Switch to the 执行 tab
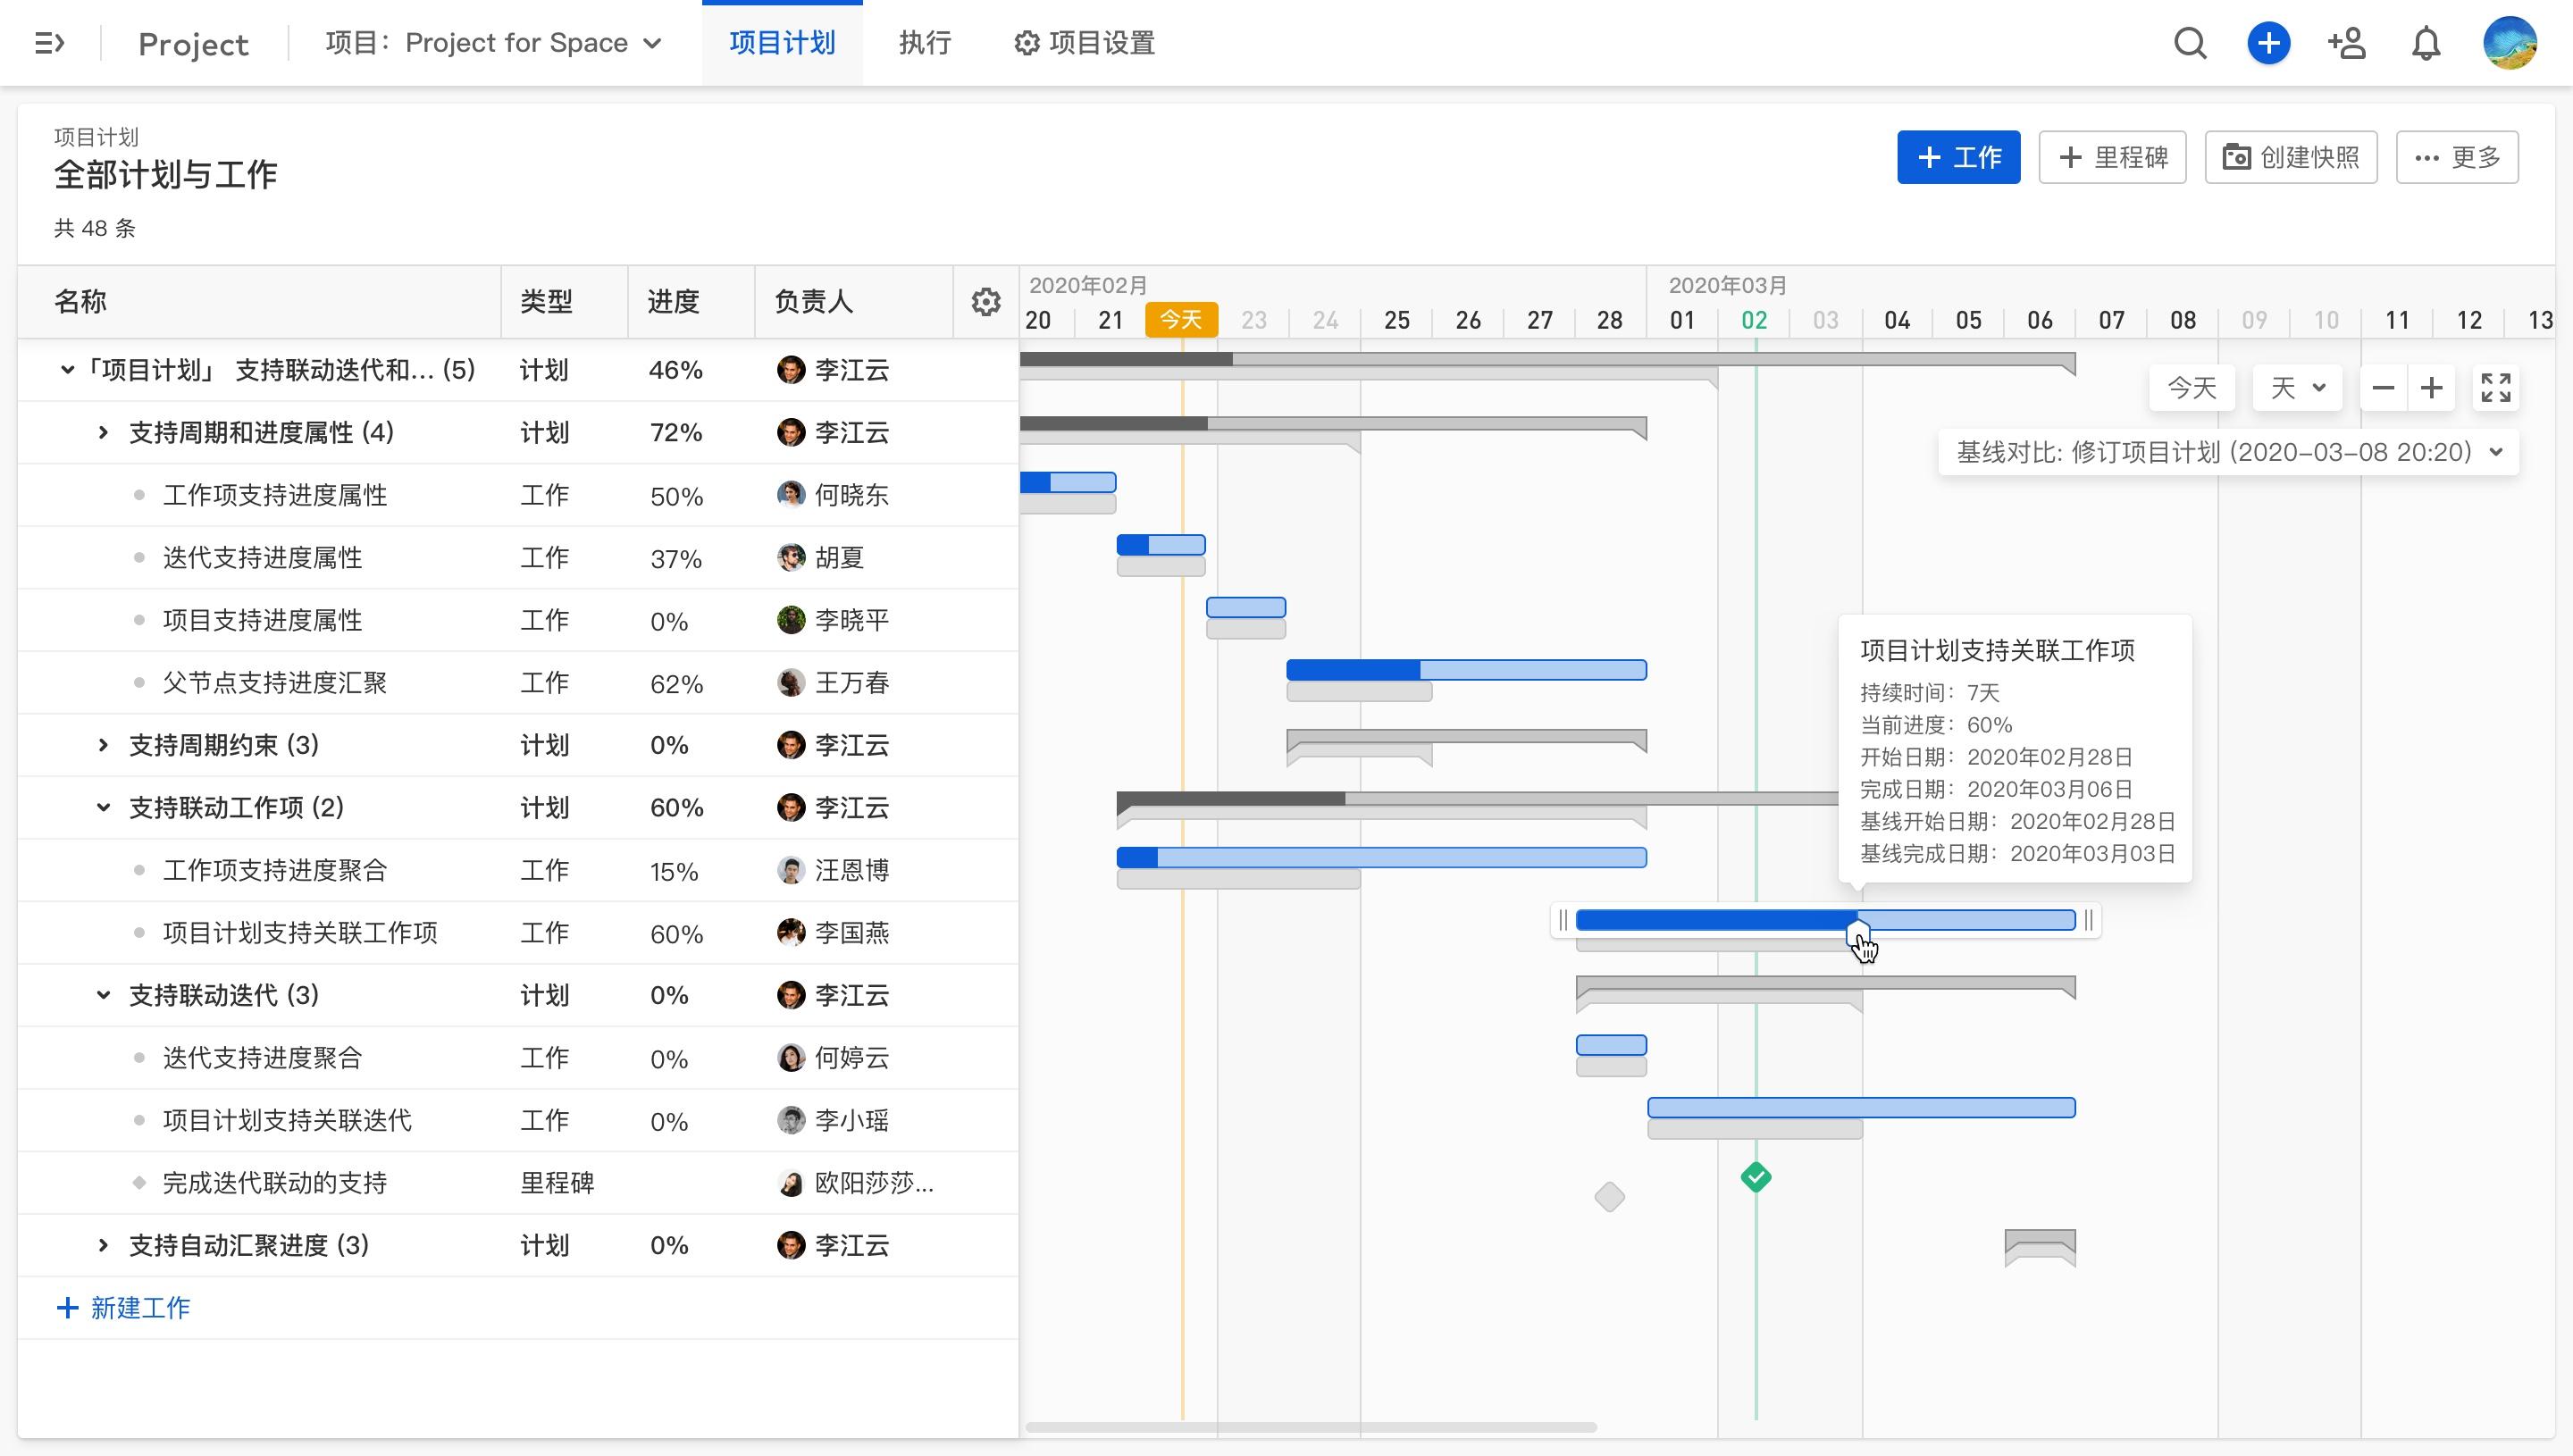Image resolution: width=2573 pixels, height=1456 pixels. click(925, 43)
